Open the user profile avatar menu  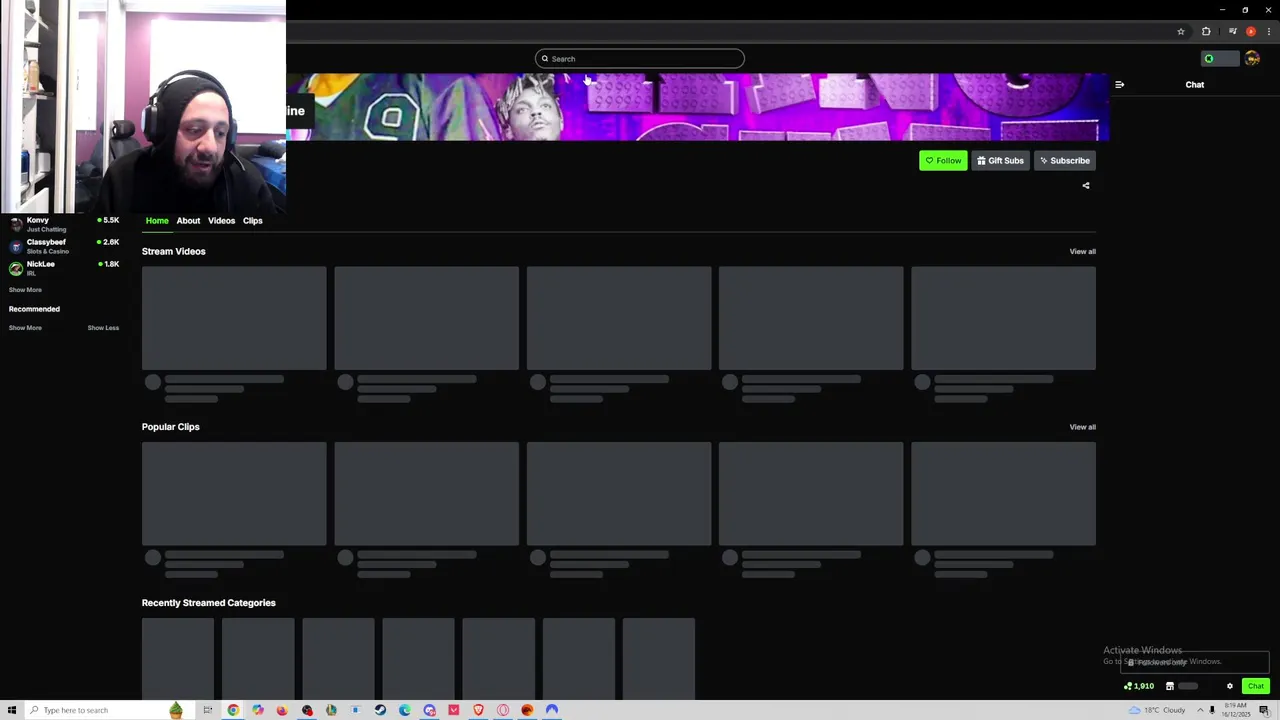point(1252,58)
